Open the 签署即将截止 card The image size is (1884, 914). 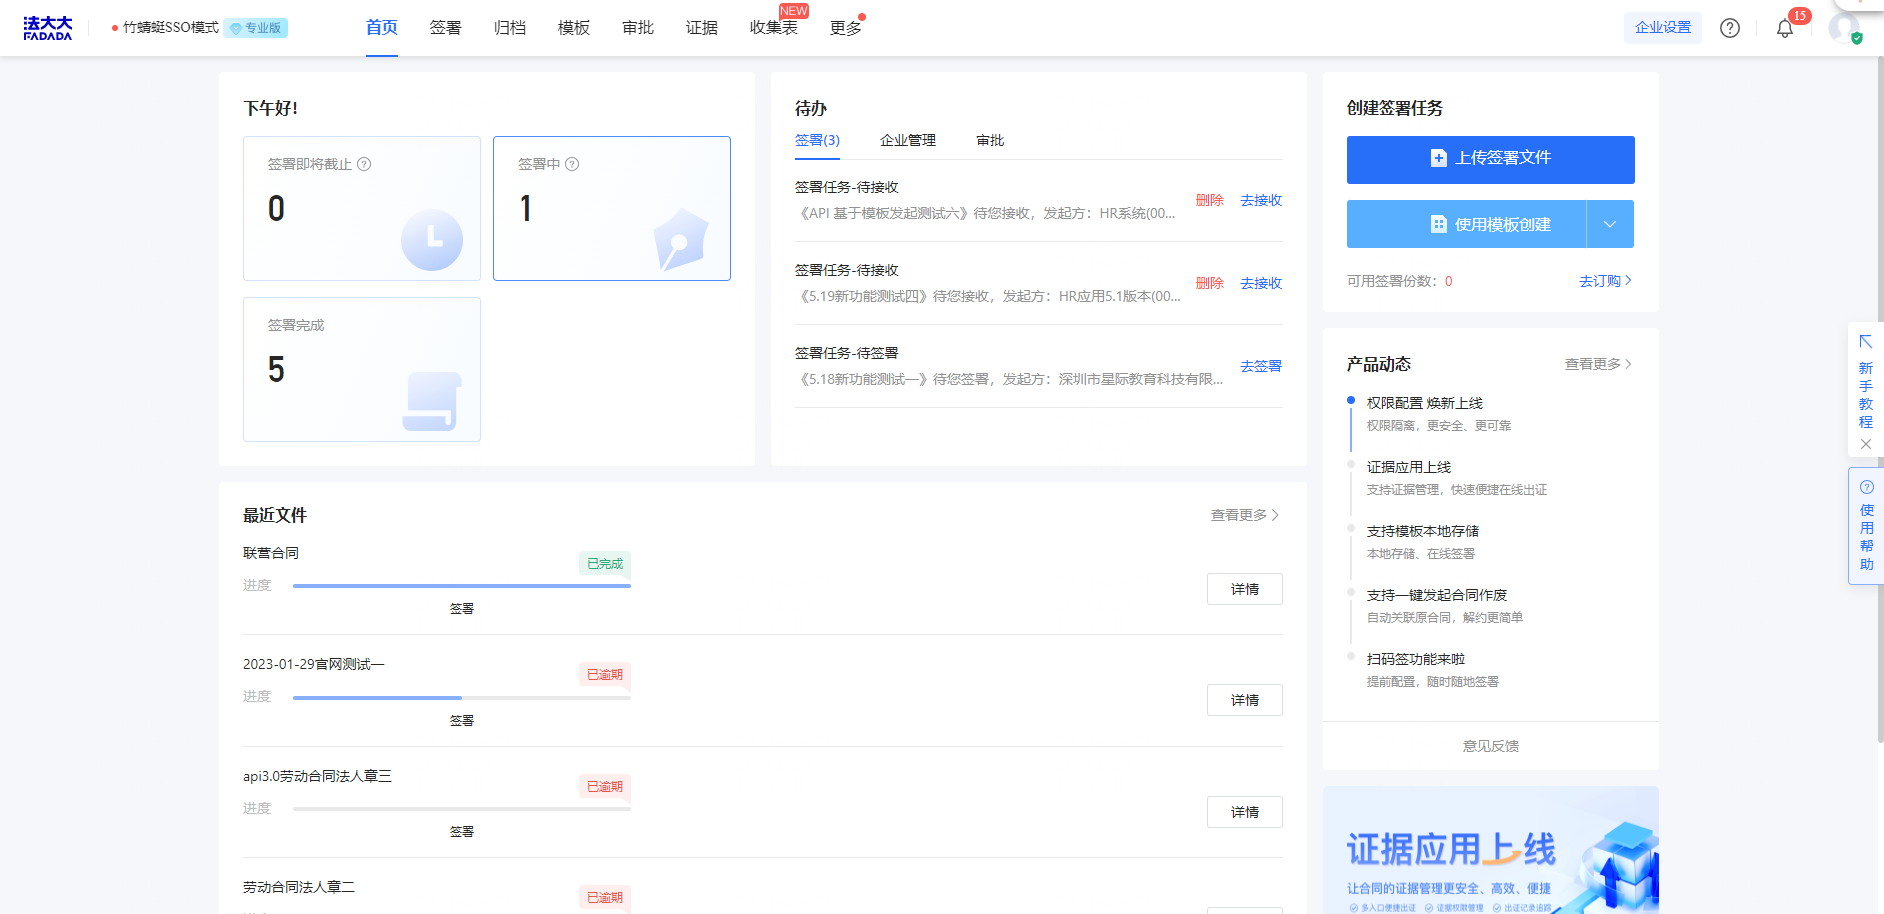click(362, 208)
